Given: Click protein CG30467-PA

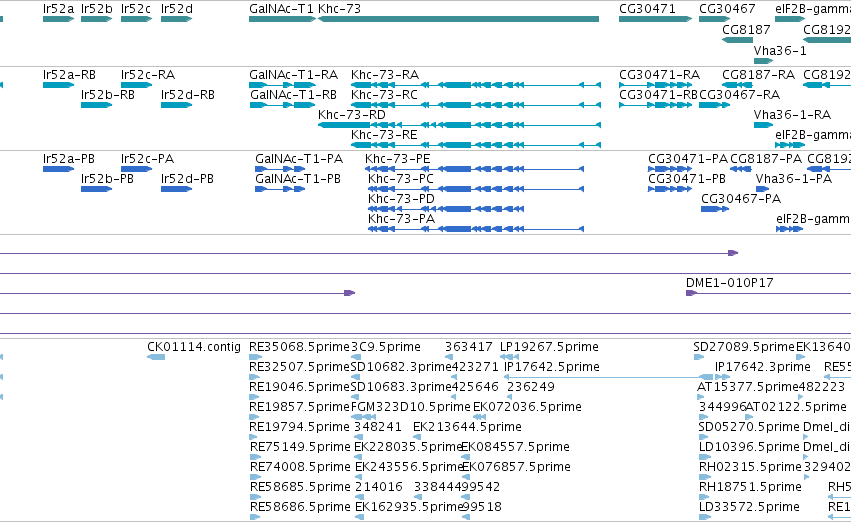Looking at the screenshot, I should [741, 199].
